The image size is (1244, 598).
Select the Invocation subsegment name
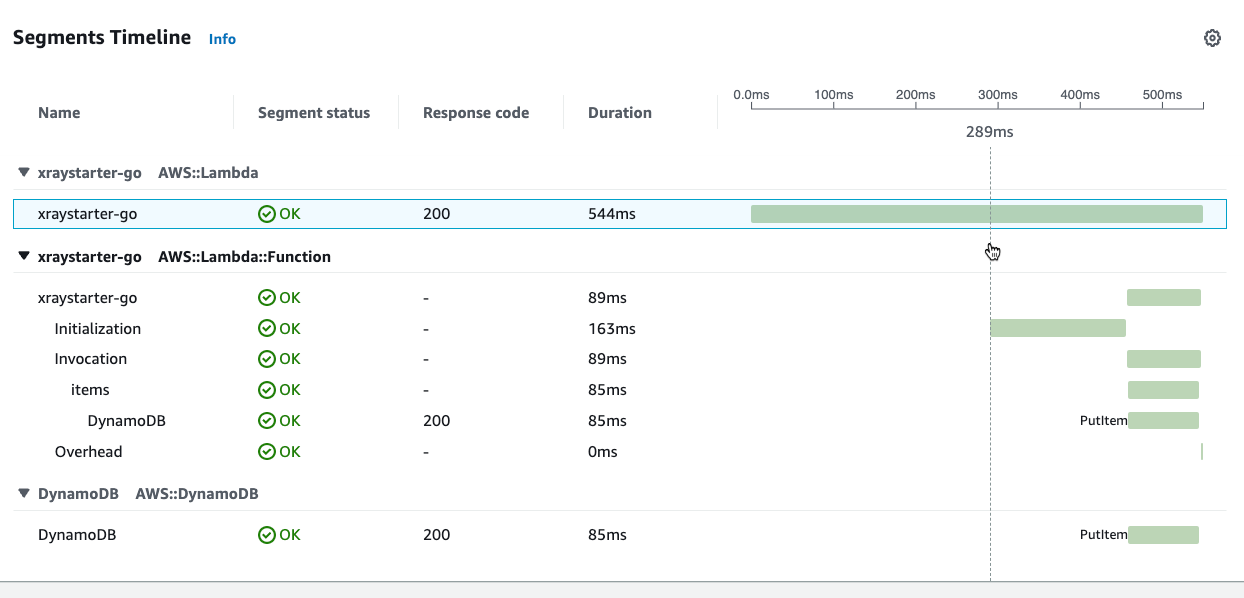pos(91,358)
